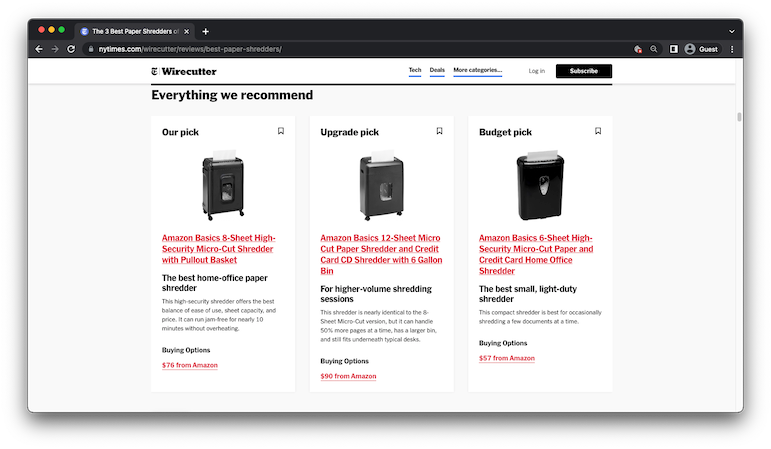Open Amazon Basics 8-Sheet High-Security shredder link
Image resolution: width=771 pixels, height=449 pixels.
point(219,249)
